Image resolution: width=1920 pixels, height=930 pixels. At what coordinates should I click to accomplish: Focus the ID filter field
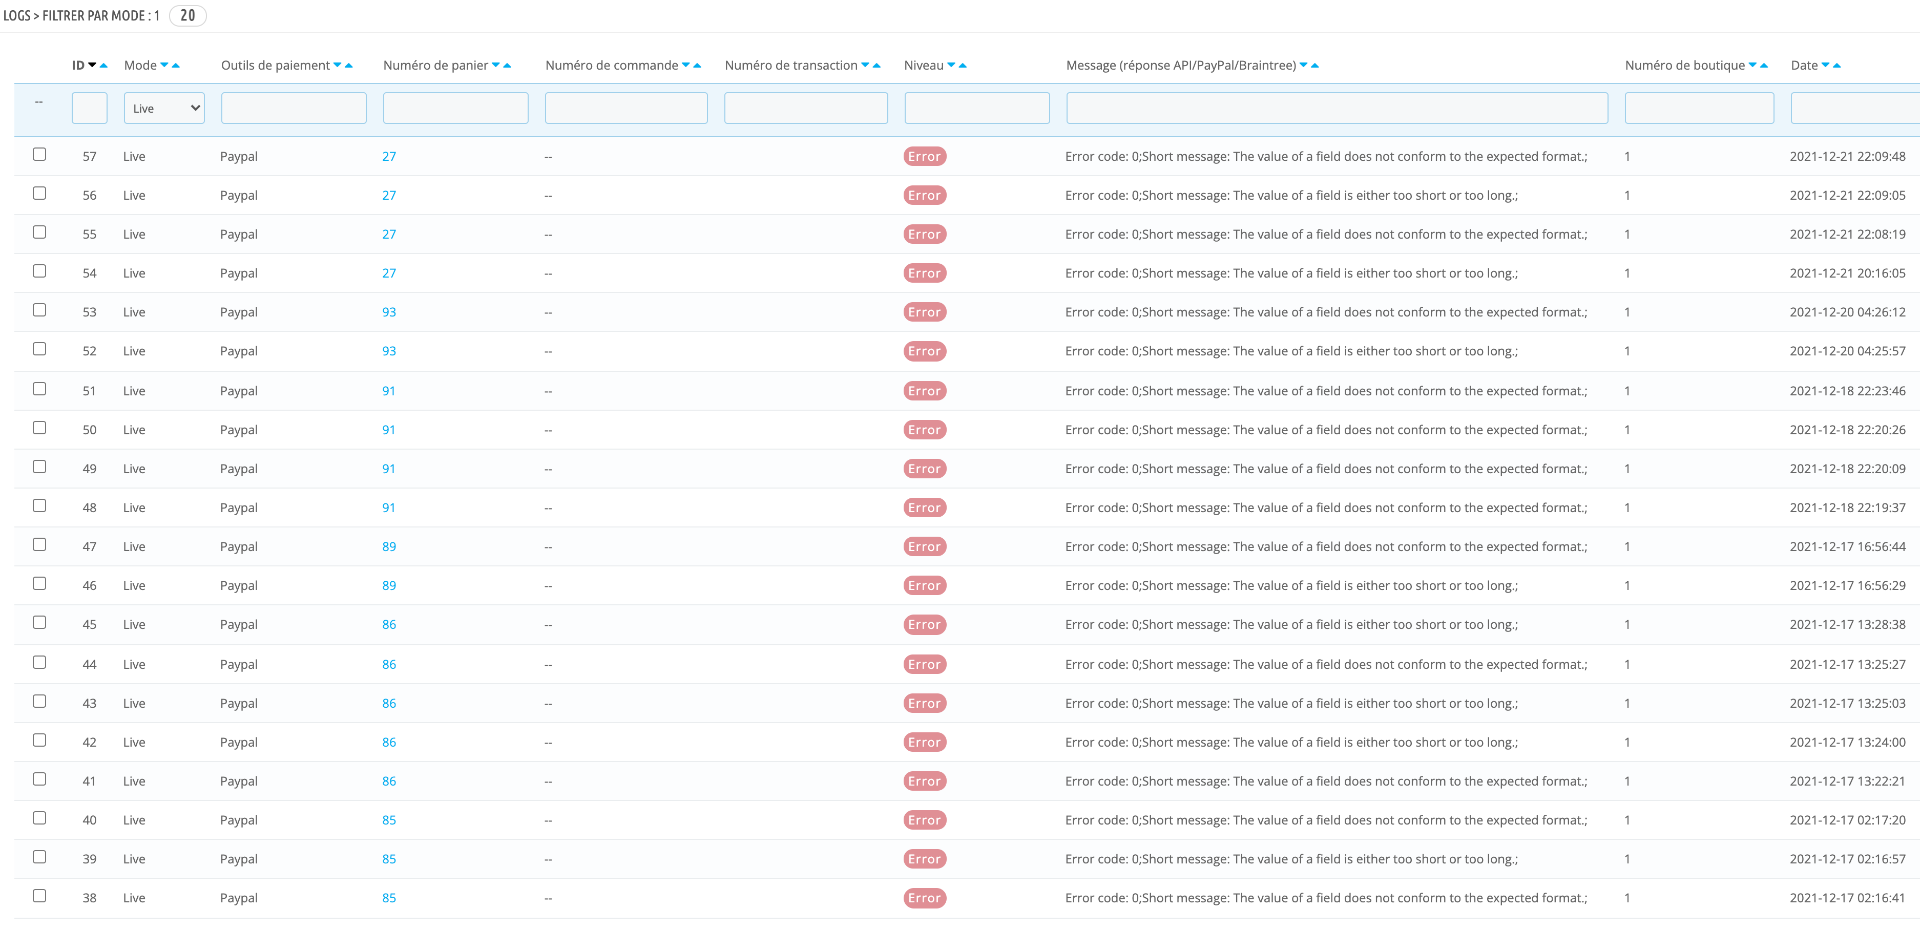click(90, 108)
